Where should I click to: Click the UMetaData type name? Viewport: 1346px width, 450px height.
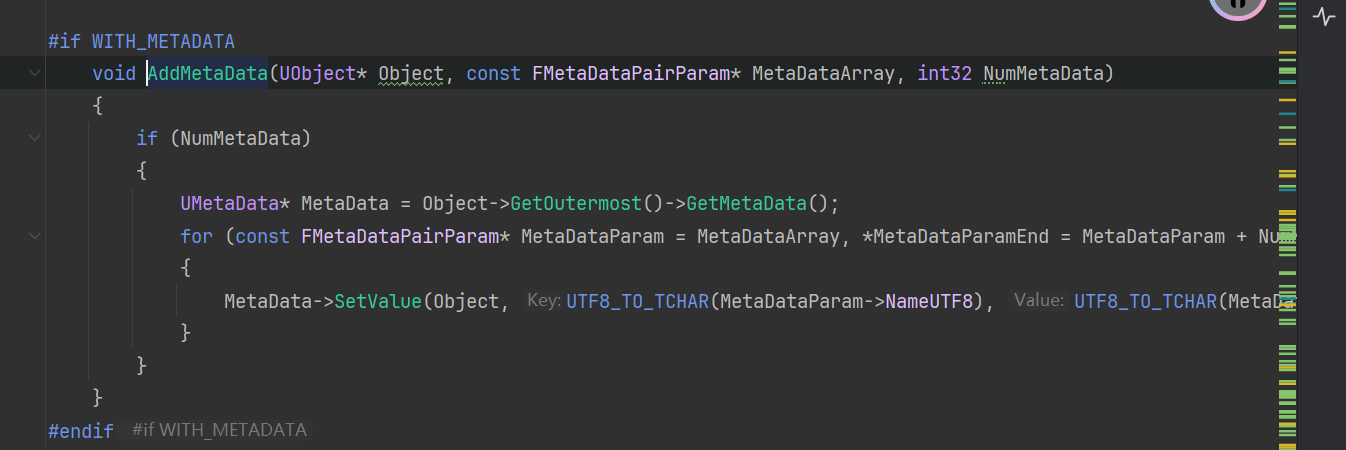(x=229, y=203)
